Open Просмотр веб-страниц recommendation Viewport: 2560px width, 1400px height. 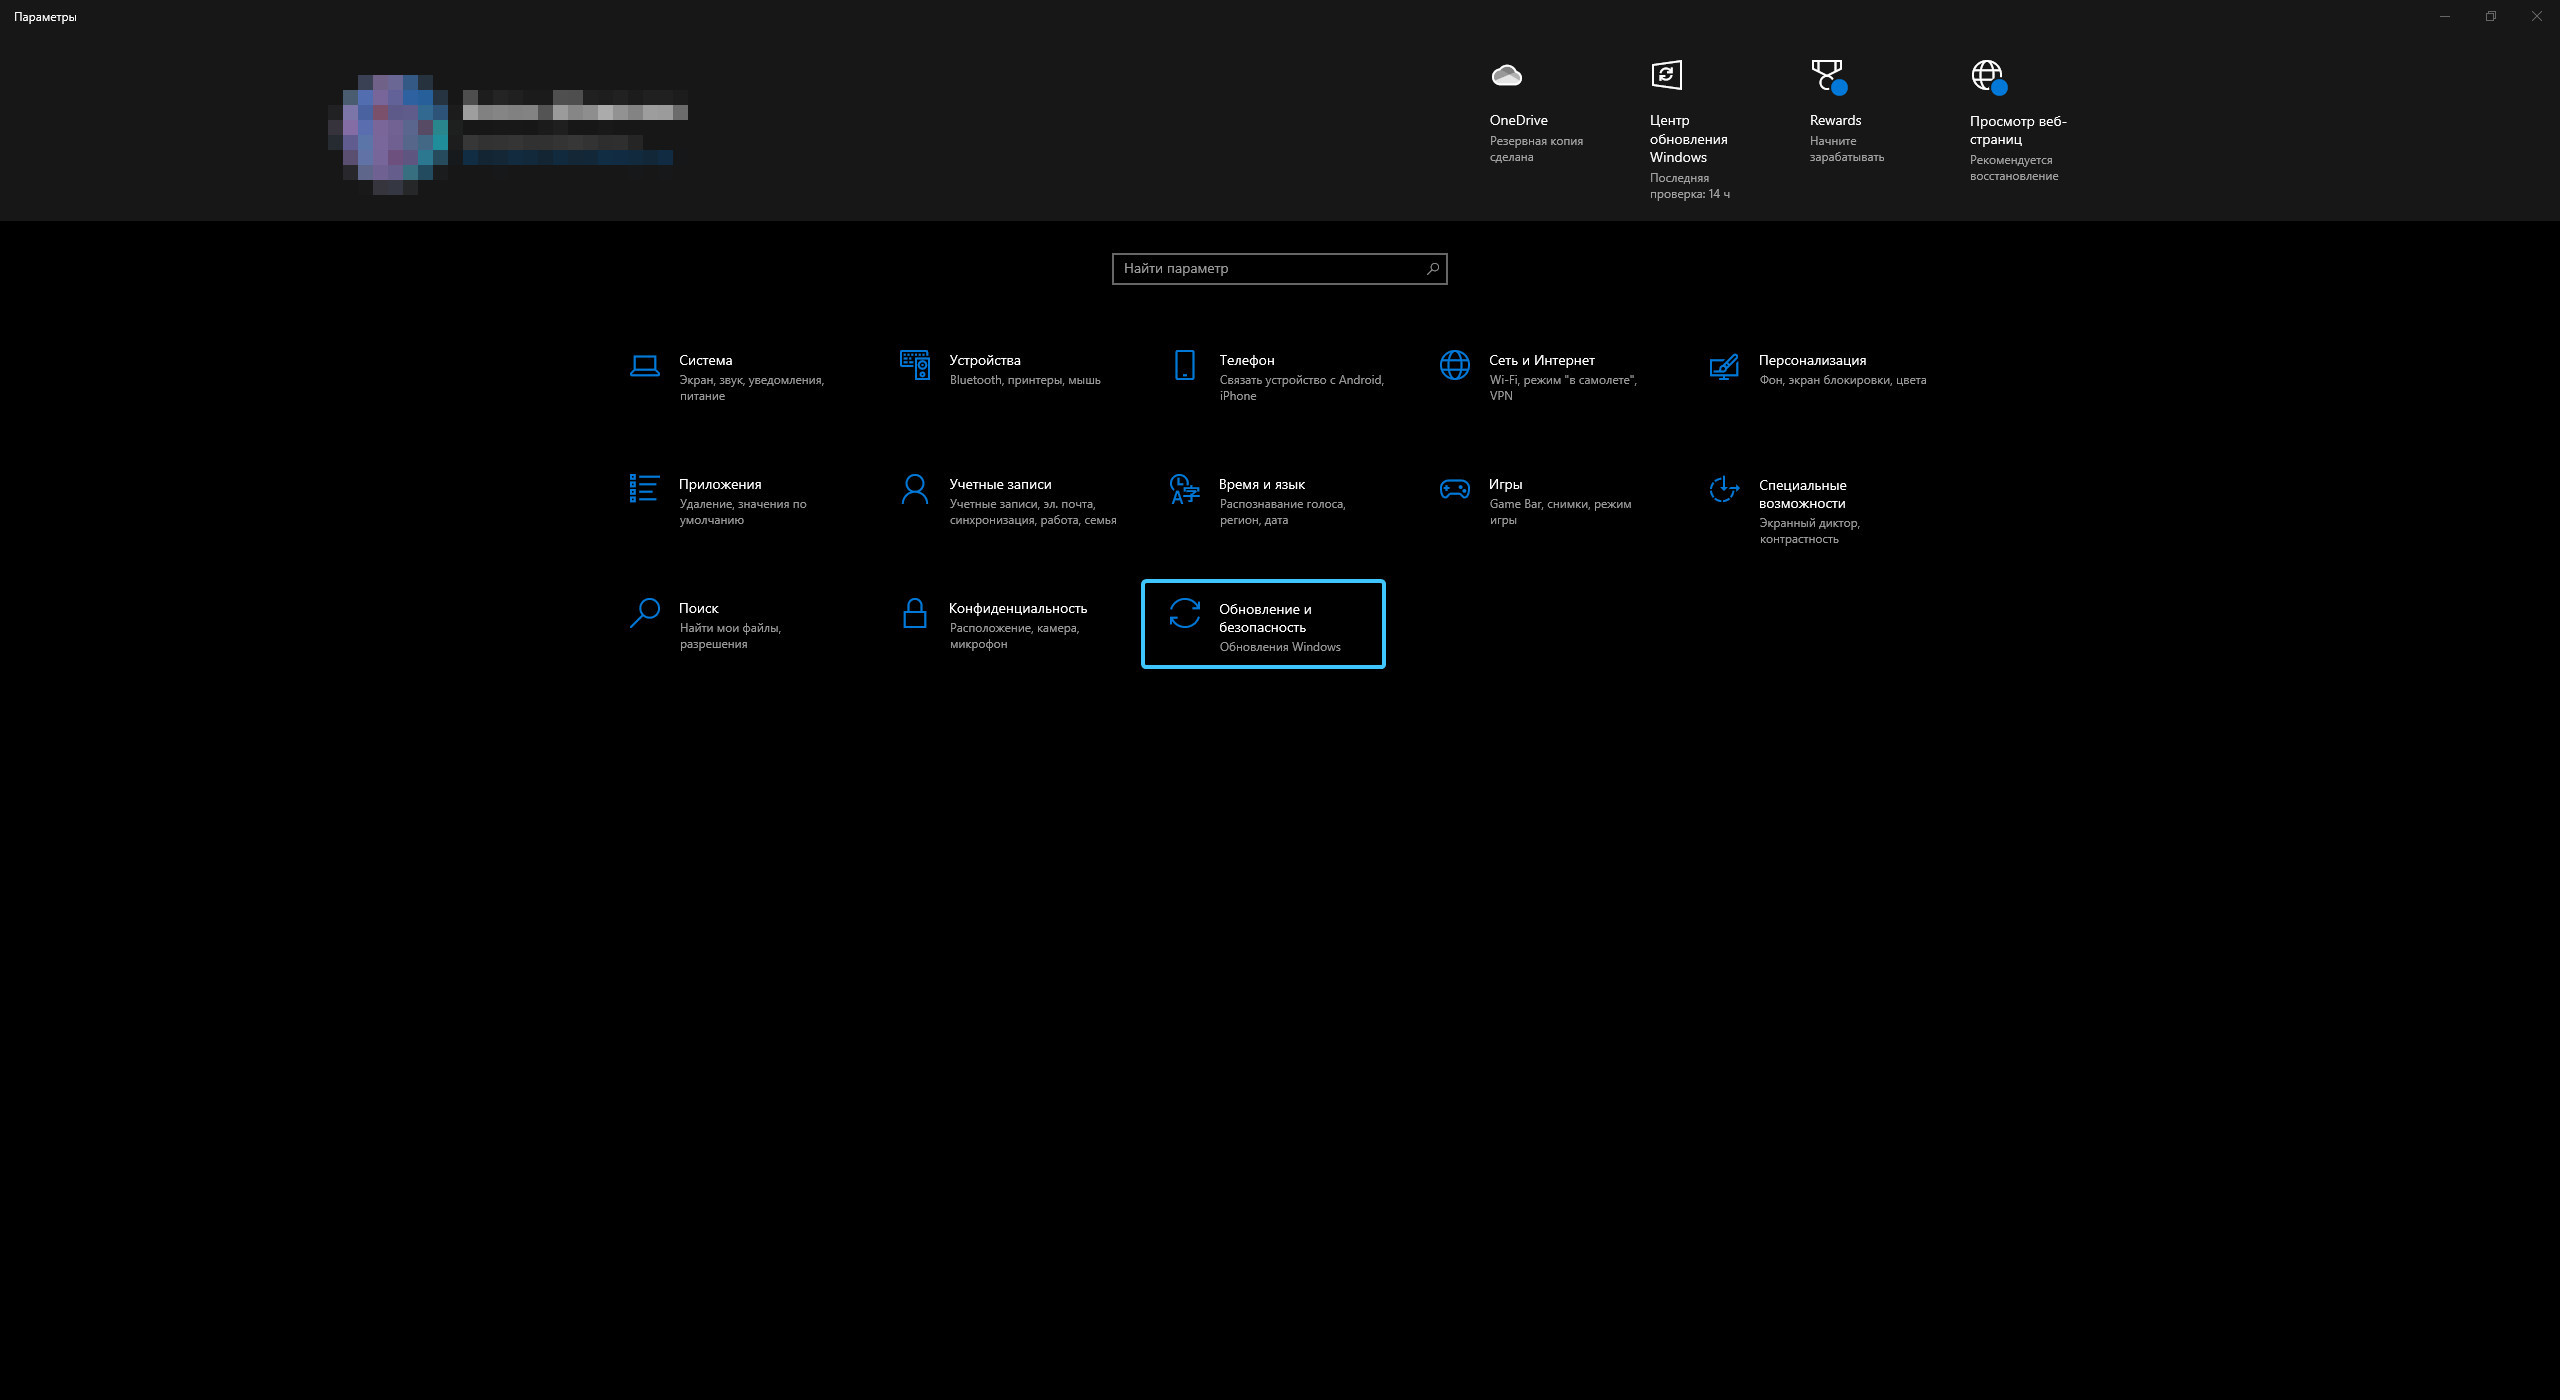tap(1987, 76)
